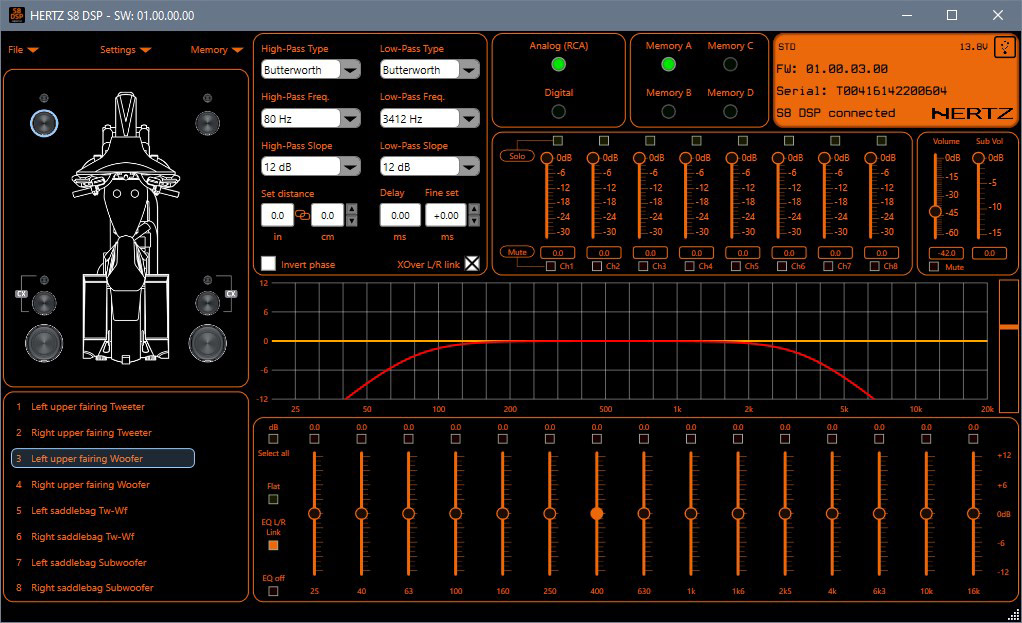The image size is (1022, 623).
Task: Select channel 8 Right saddlebag Subwoofer
Action: coord(93,588)
